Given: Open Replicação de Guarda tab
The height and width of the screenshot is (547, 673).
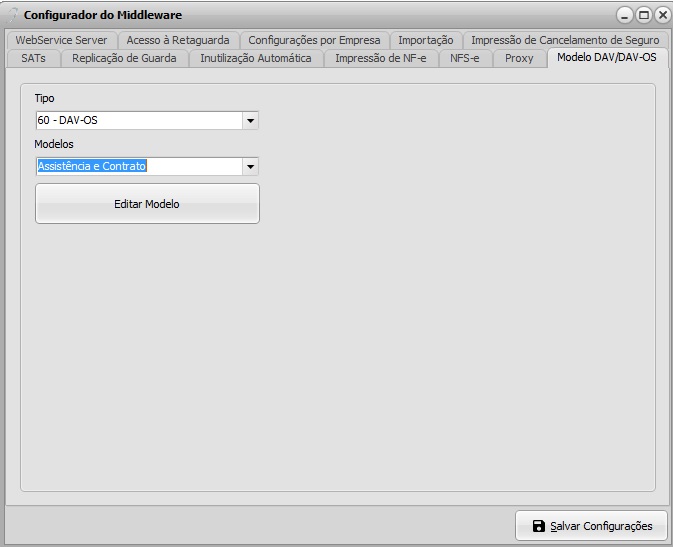Looking at the screenshot, I should 124,58.
